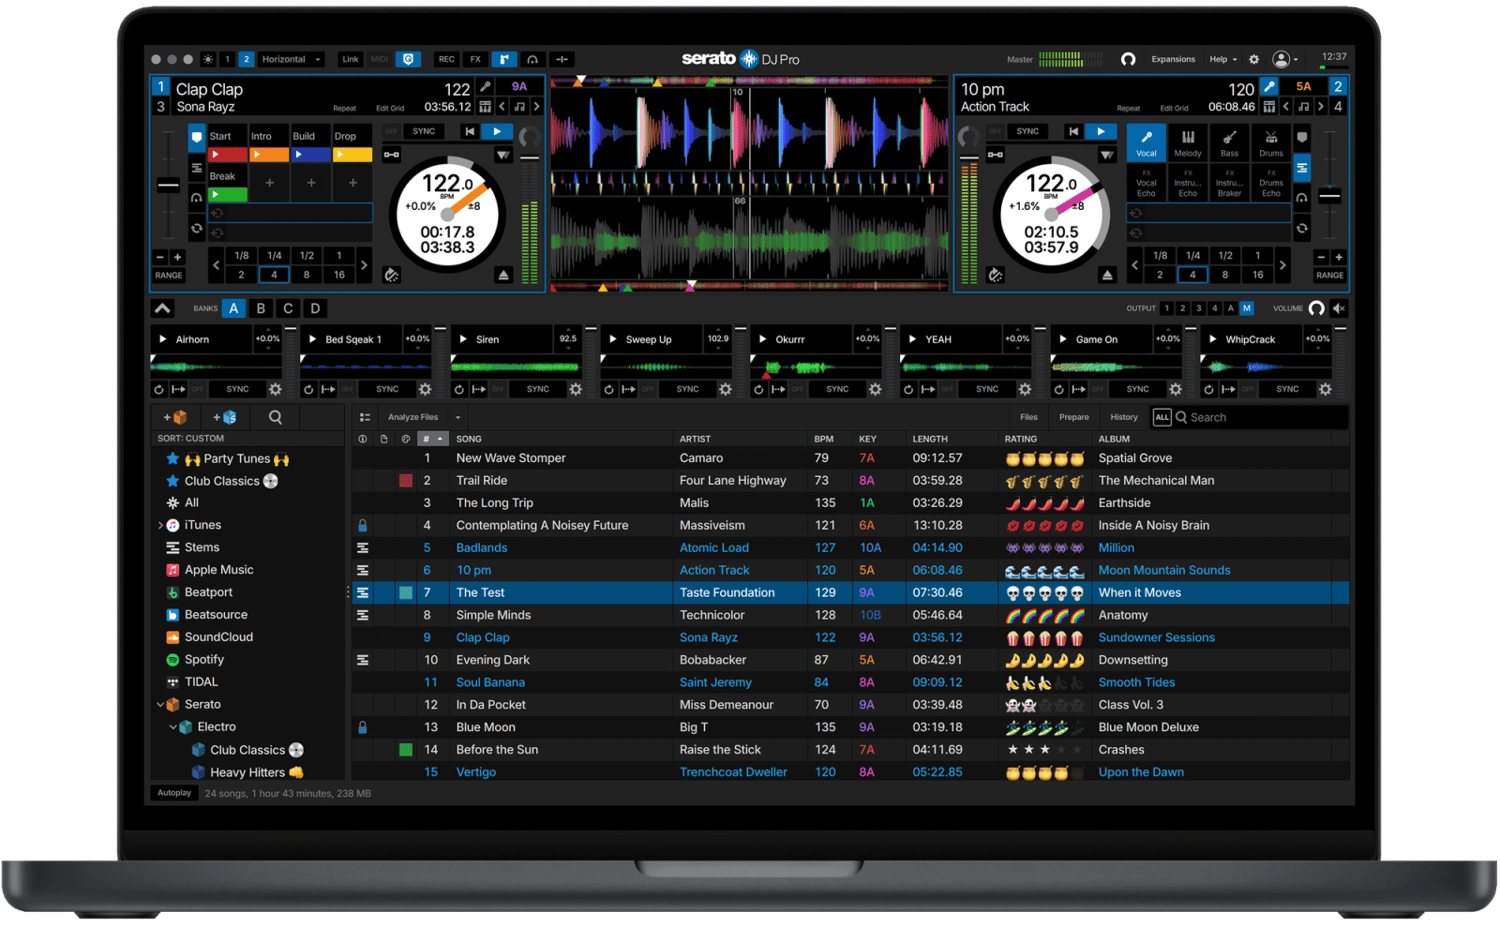Click the headphone icon beside Expansions

point(1128,60)
